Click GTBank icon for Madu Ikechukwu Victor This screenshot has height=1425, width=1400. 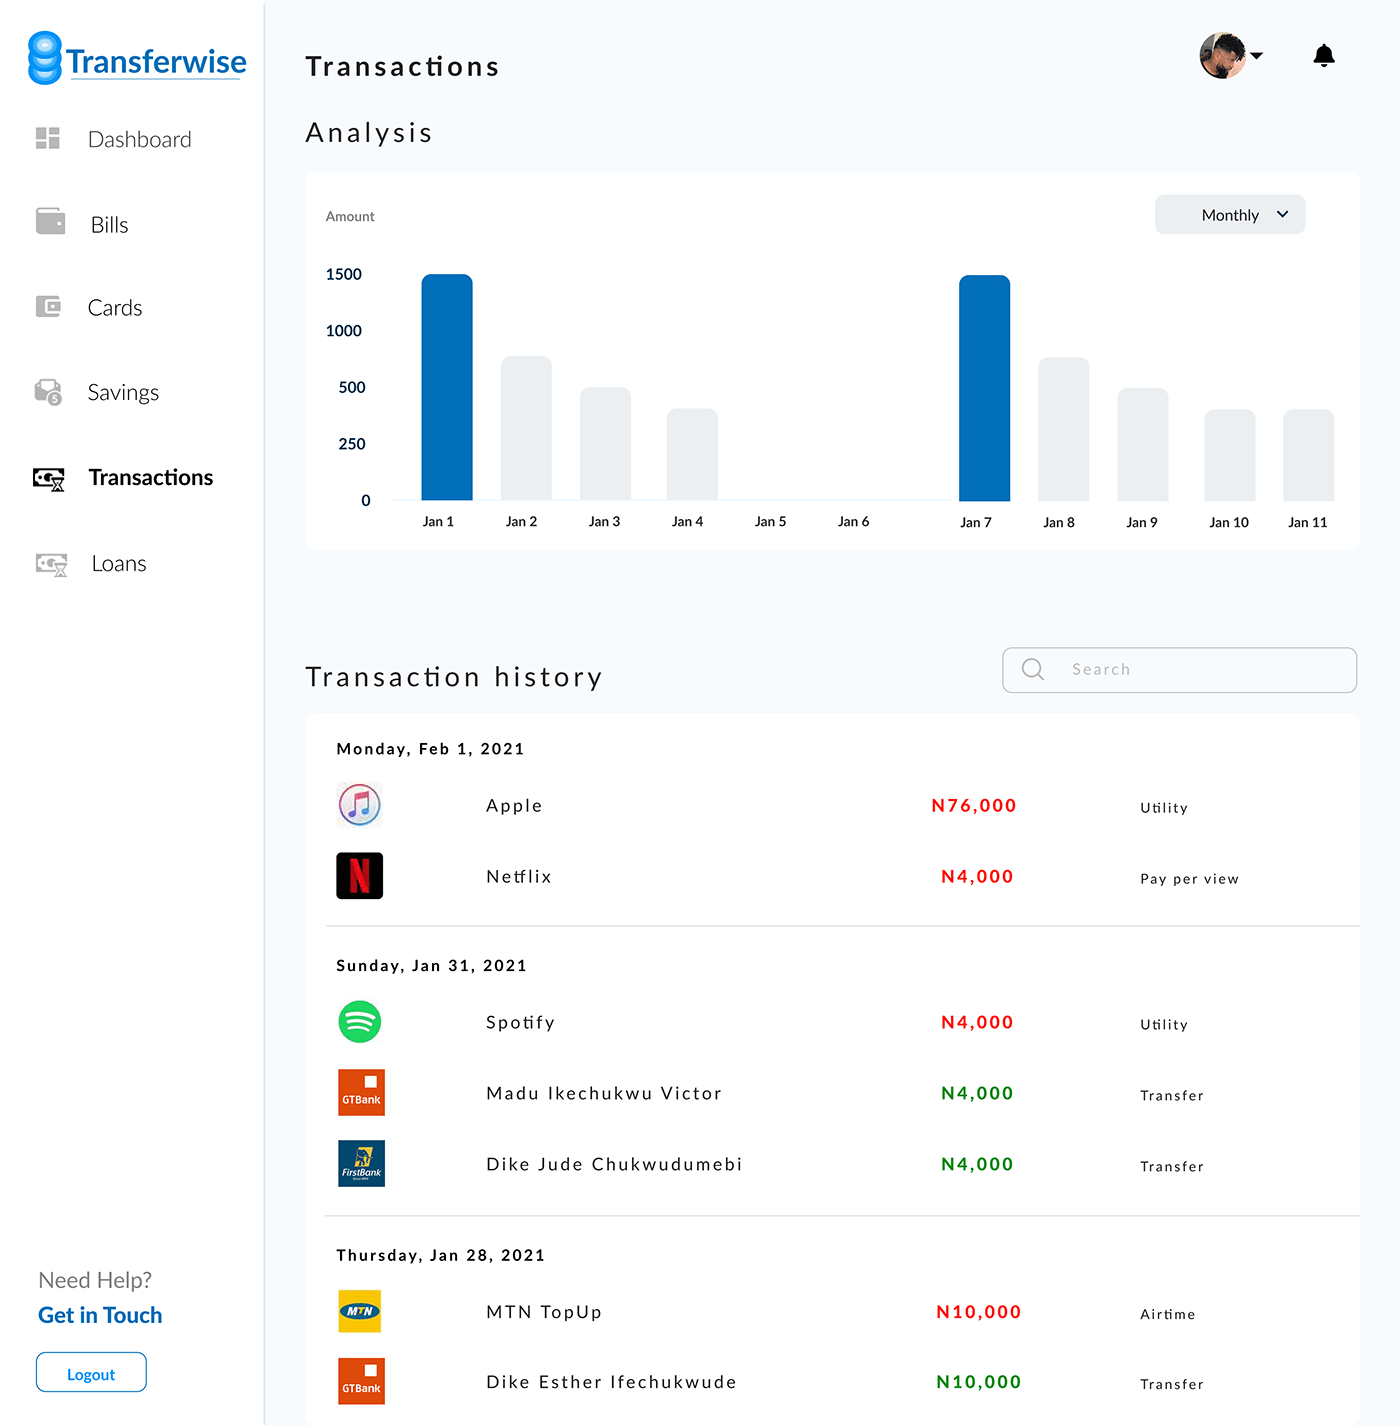tap(361, 1092)
